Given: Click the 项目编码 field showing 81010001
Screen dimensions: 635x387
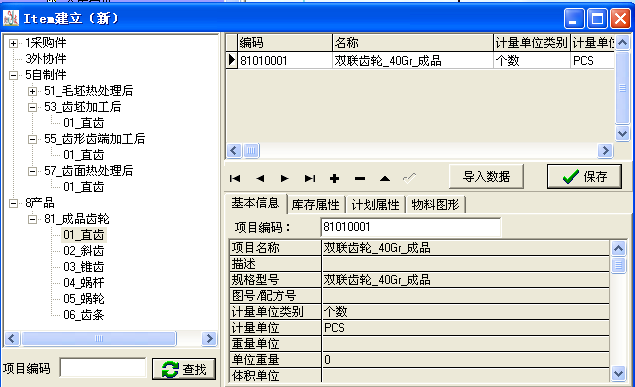Looking at the screenshot, I should [x=411, y=227].
